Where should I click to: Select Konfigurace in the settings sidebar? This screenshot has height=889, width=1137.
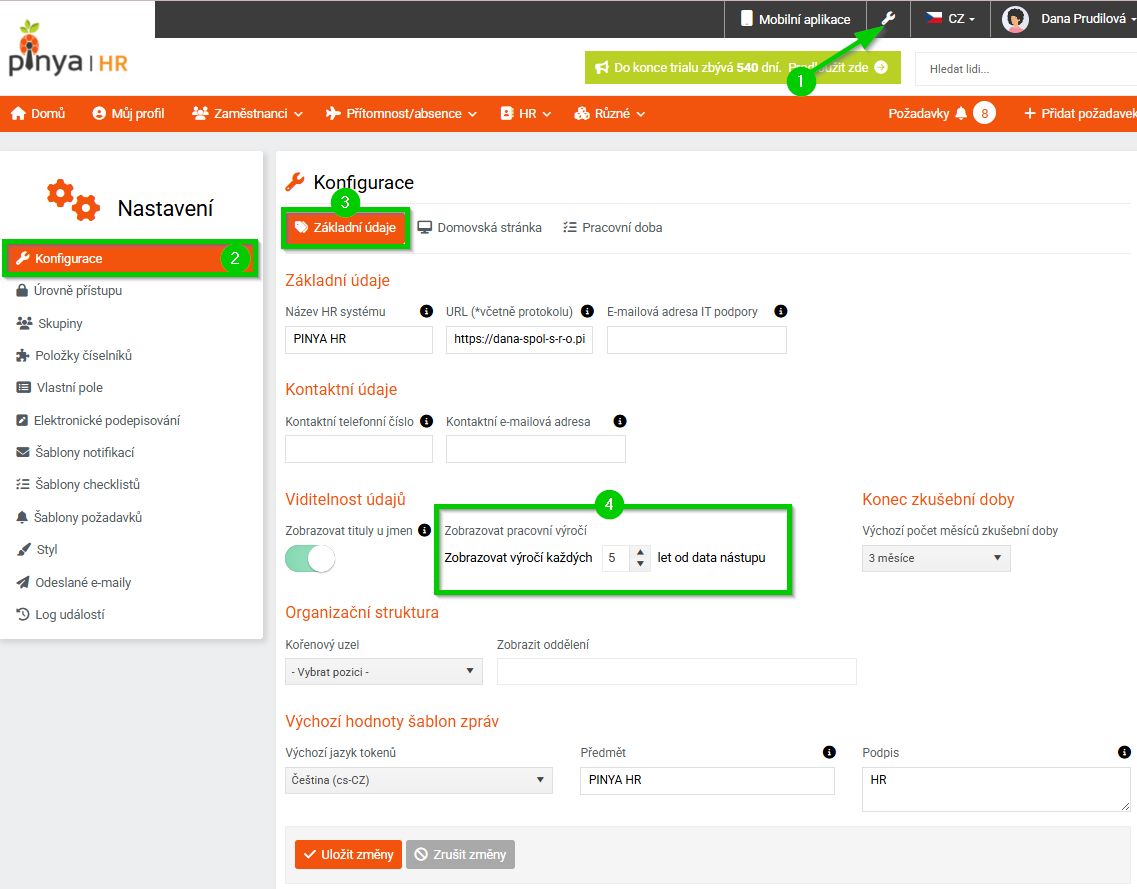(x=131, y=258)
